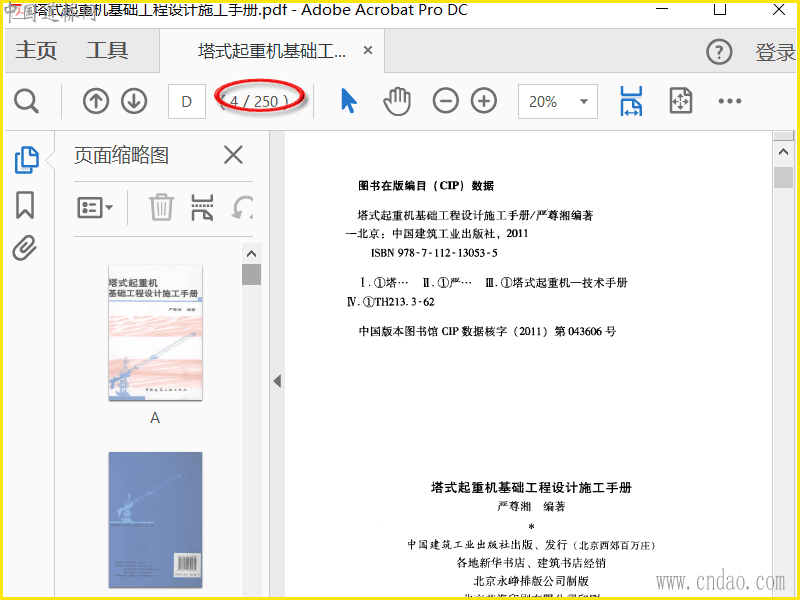Click the ISBN 978-7-112-13053-5 text
The image size is (800, 600).
pyautogui.click(x=434, y=253)
